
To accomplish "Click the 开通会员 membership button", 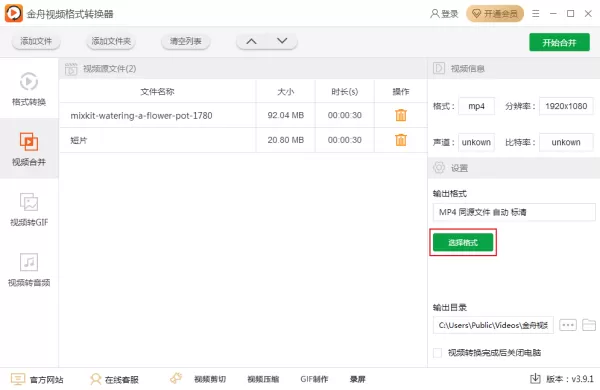I will coord(495,14).
